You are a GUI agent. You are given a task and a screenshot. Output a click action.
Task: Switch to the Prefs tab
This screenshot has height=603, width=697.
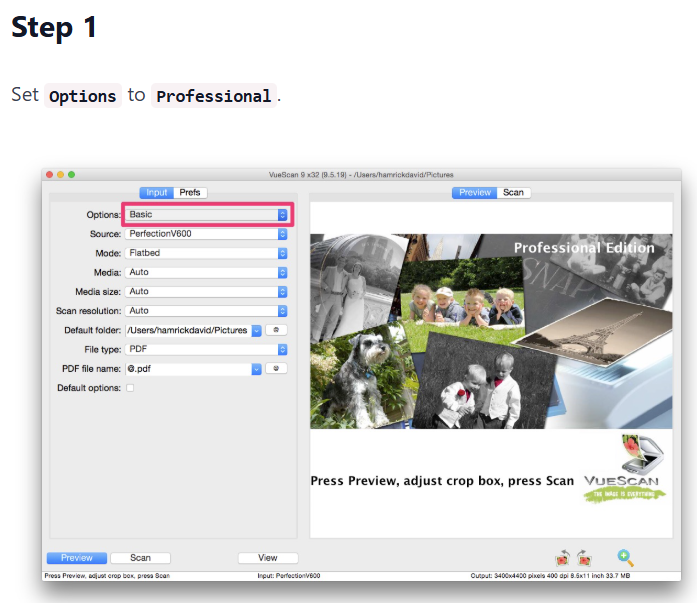(x=190, y=192)
